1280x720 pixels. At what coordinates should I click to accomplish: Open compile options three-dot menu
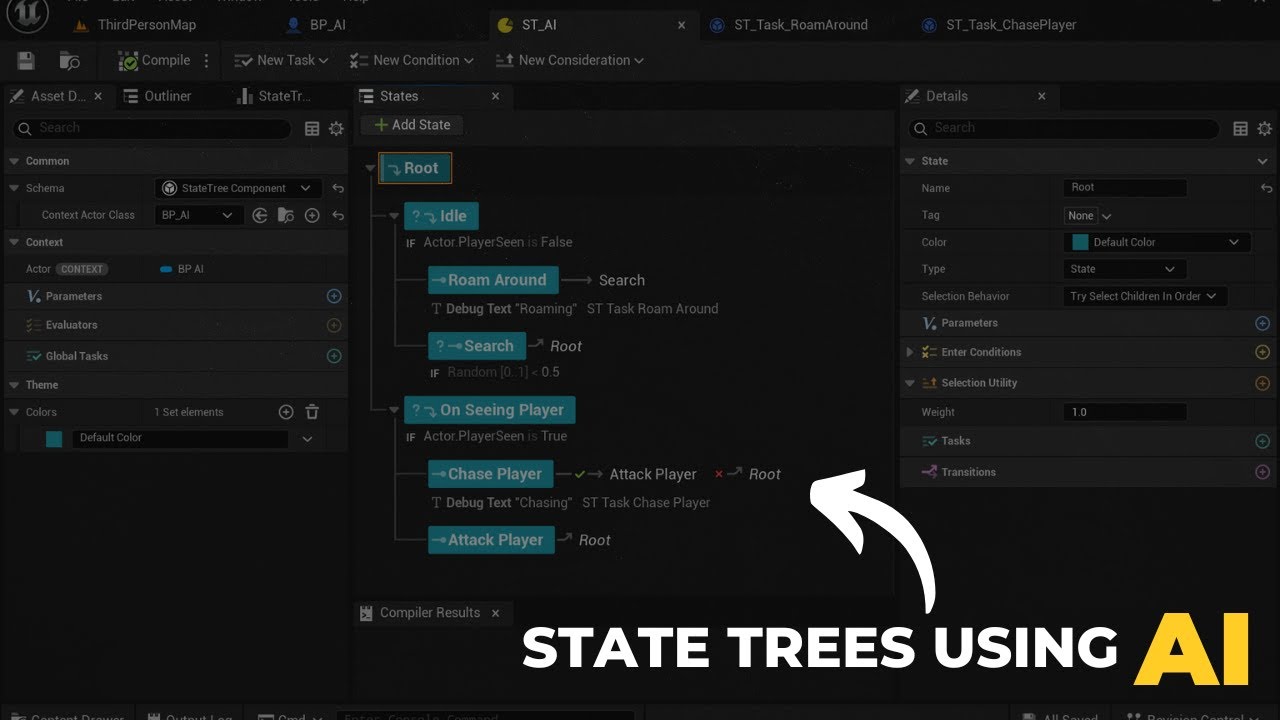[x=207, y=61]
